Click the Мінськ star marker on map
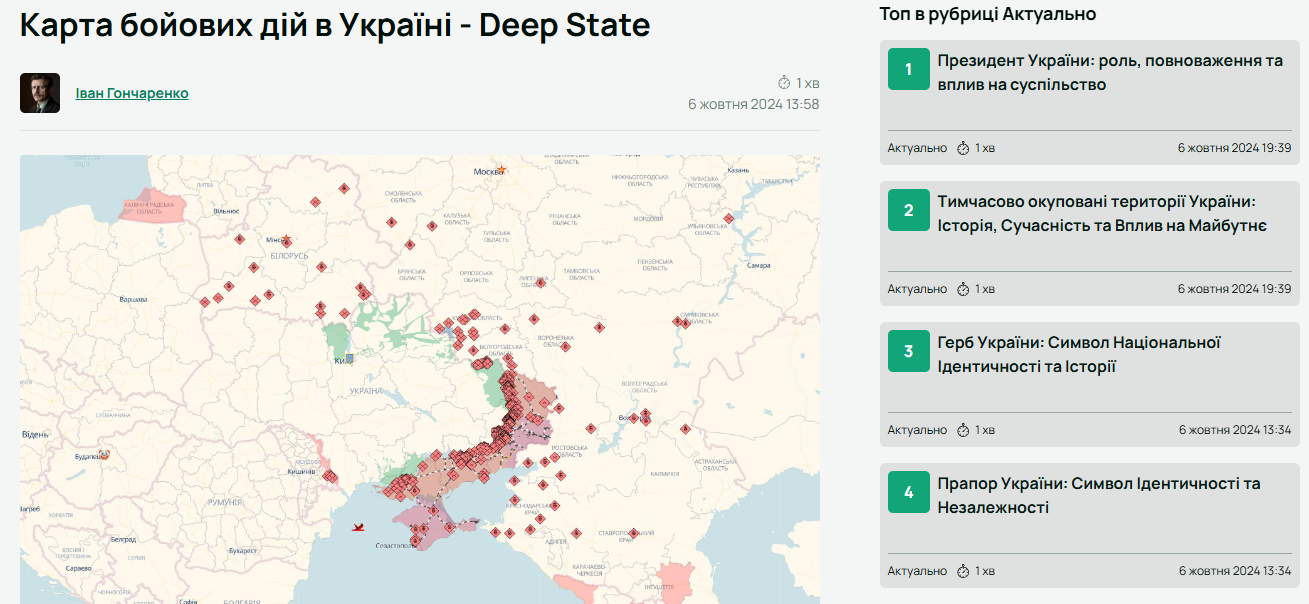Viewport: 1309px width, 604px height. [287, 240]
